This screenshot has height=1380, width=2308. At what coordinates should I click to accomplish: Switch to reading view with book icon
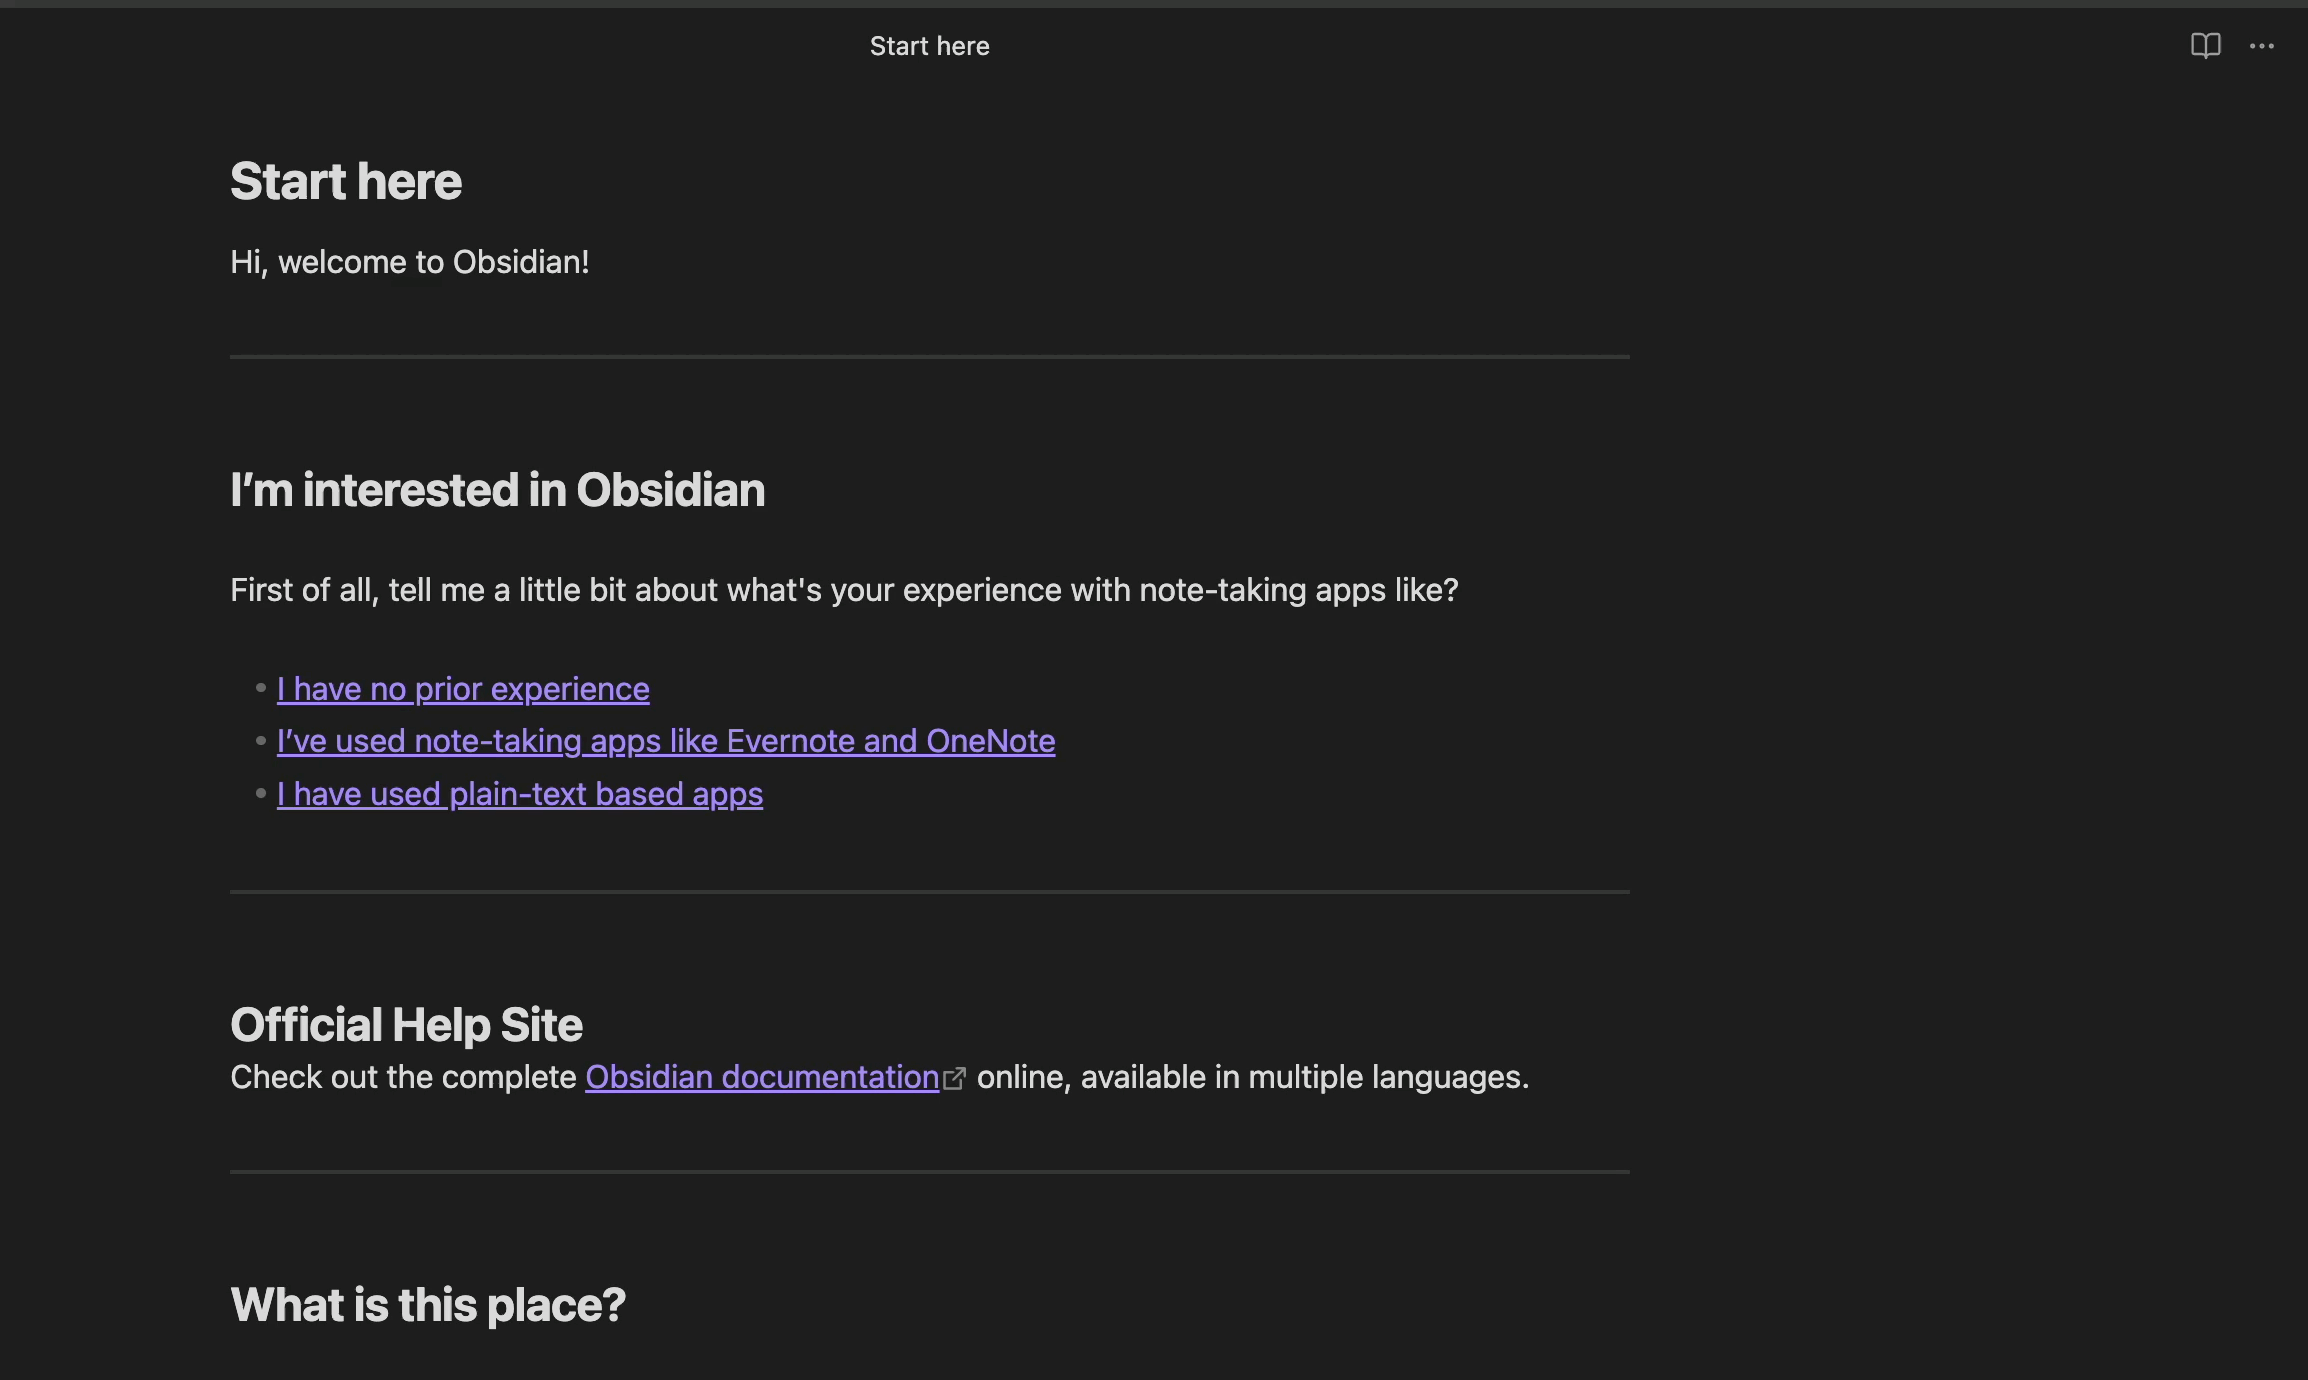point(2205,46)
